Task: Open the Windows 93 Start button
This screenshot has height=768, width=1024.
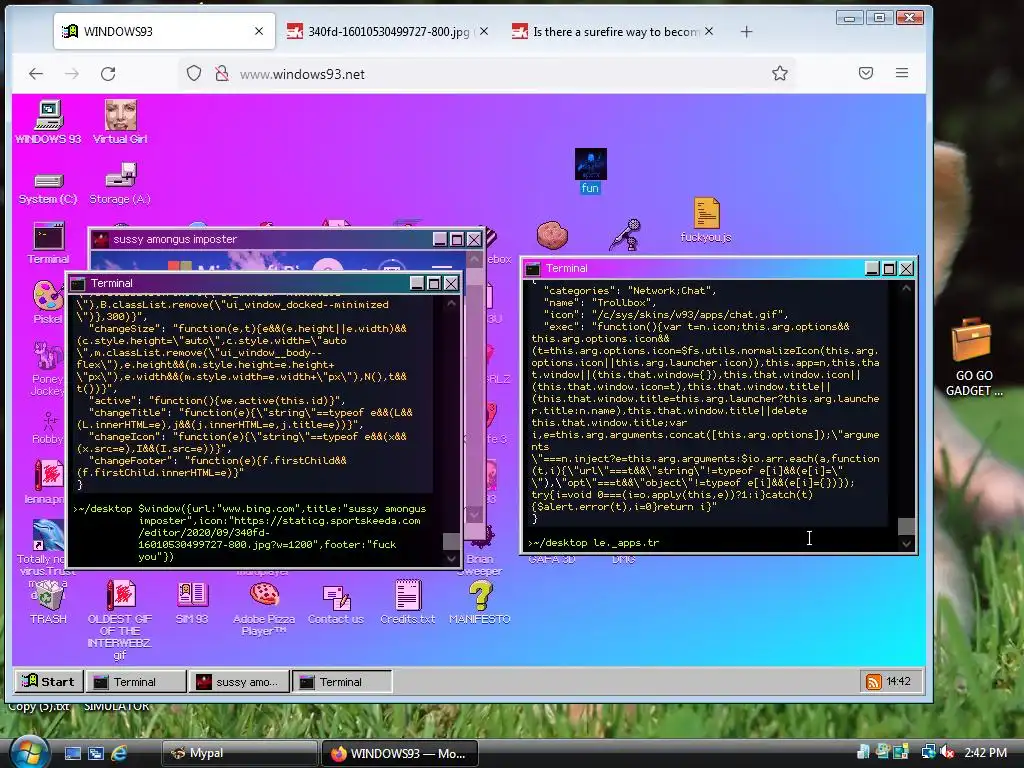Action: (48, 682)
